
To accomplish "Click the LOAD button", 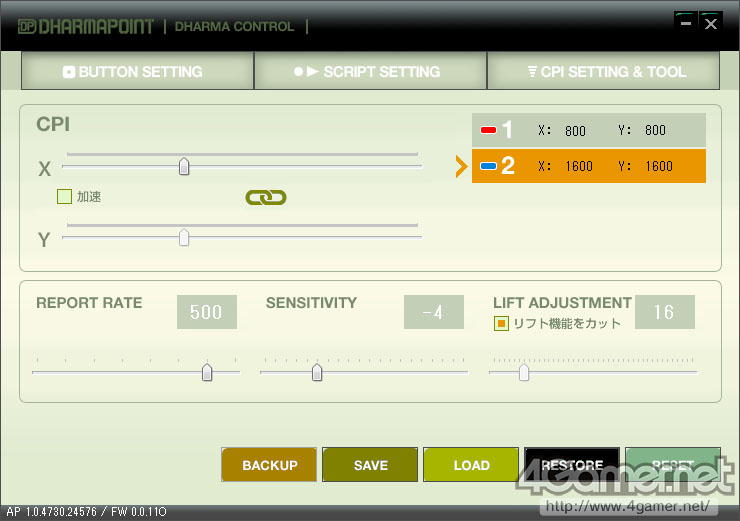I will [471, 465].
